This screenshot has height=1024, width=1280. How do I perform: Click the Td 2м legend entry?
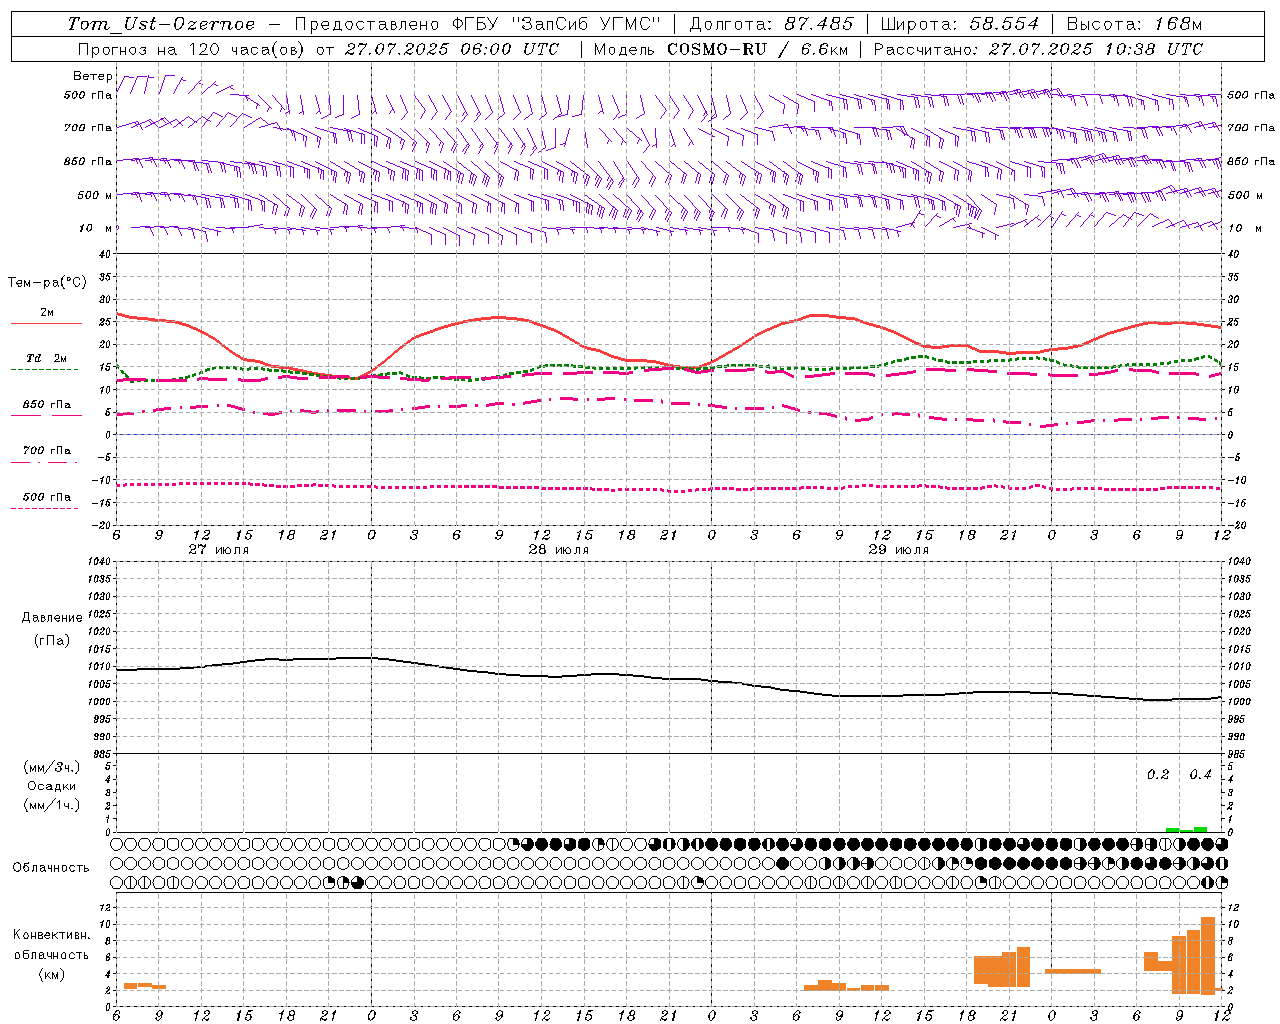click(46, 358)
